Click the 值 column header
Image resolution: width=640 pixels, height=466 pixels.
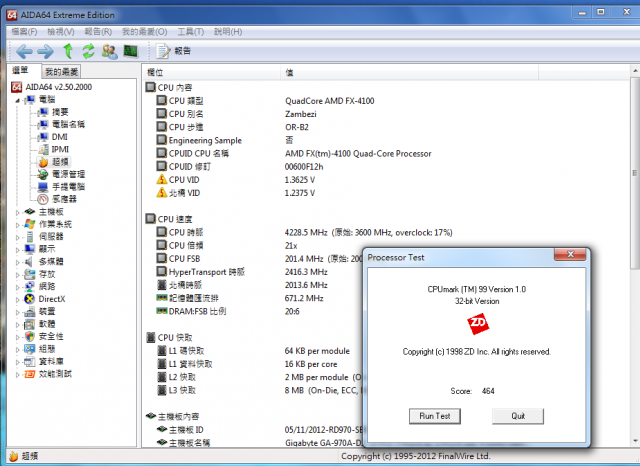click(409, 73)
